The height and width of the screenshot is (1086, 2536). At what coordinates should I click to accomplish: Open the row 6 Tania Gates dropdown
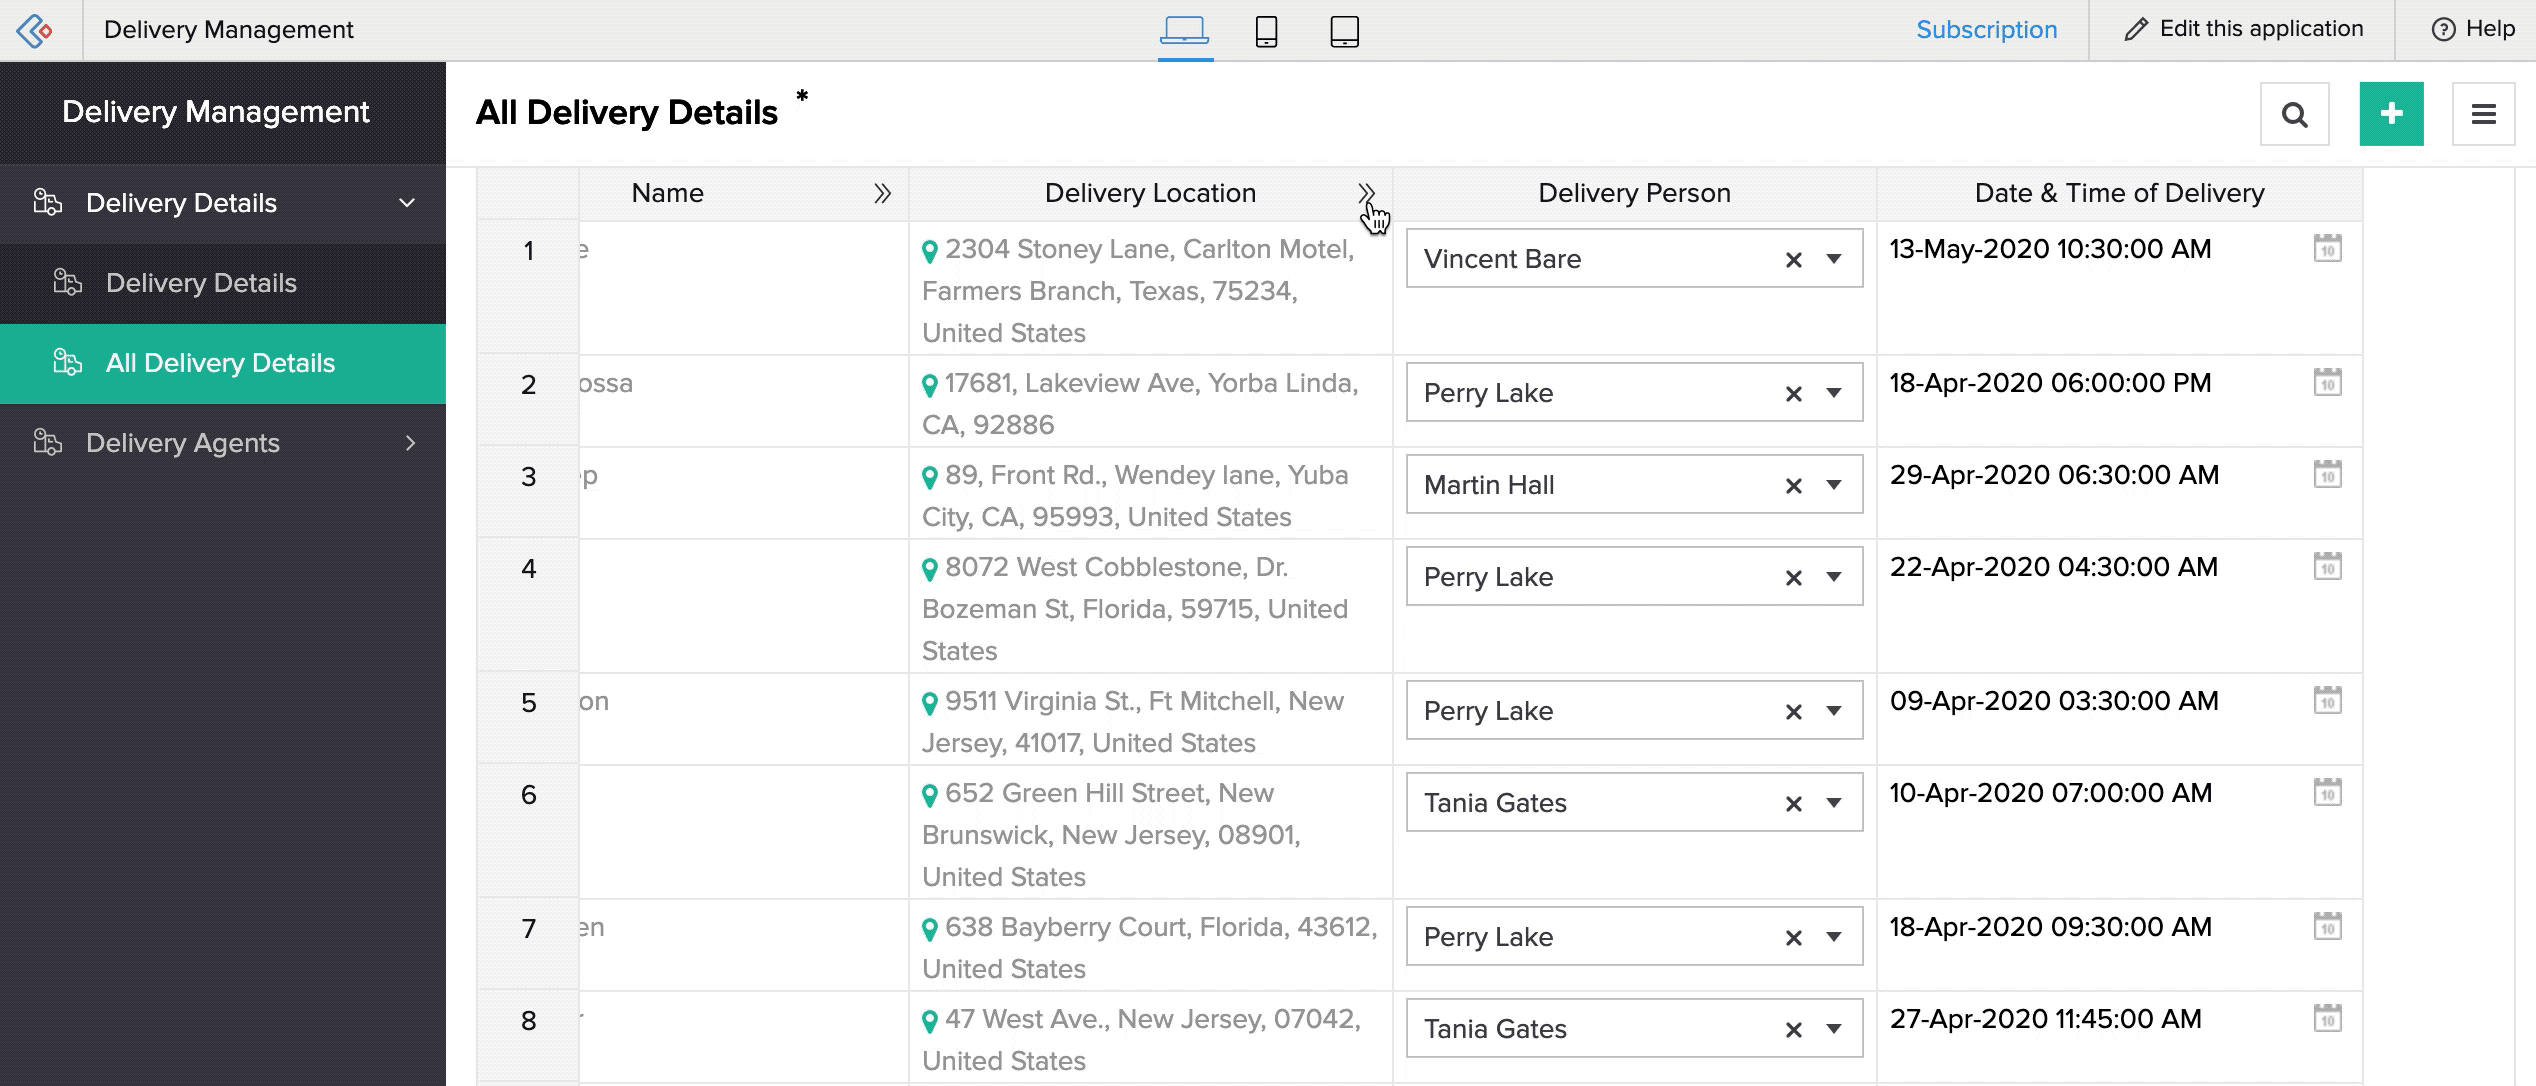(x=1834, y=803)
